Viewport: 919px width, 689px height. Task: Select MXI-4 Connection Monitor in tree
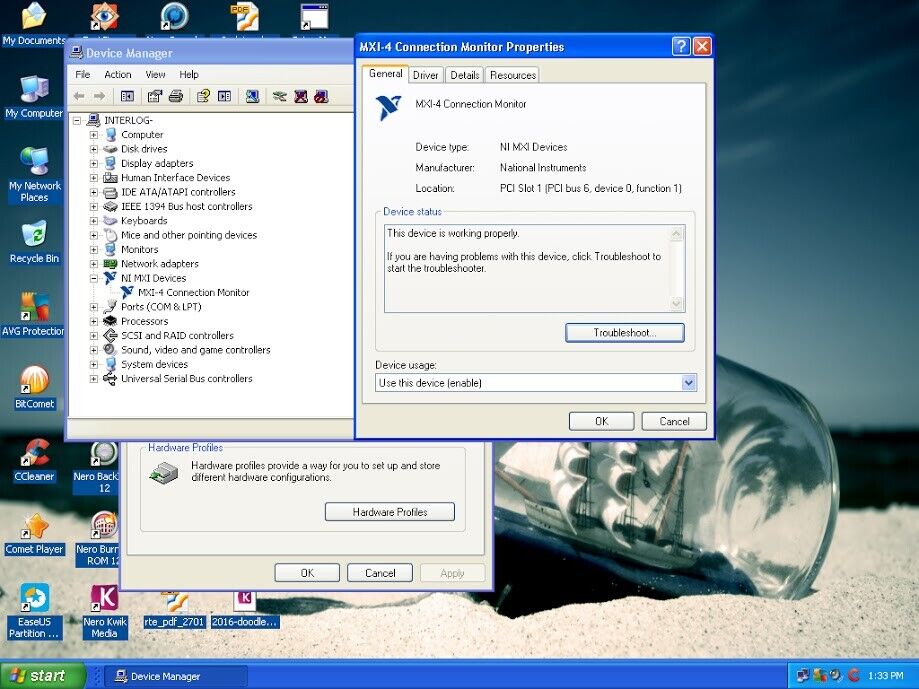(x=194, y=292)
